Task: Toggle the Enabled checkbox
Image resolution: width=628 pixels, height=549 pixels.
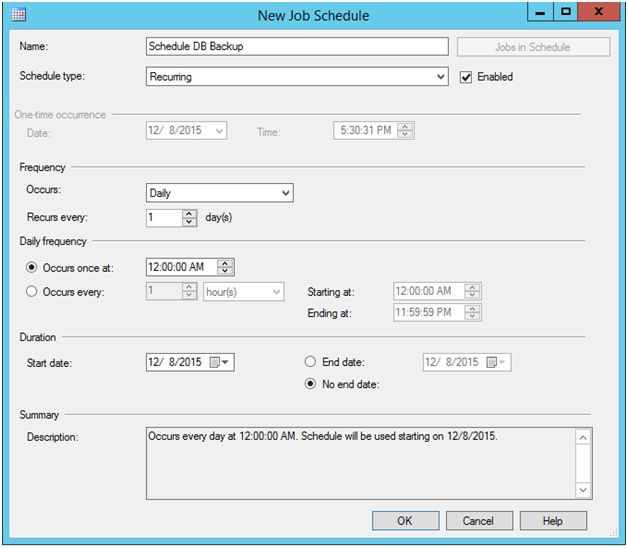Action: pos(466,77)
